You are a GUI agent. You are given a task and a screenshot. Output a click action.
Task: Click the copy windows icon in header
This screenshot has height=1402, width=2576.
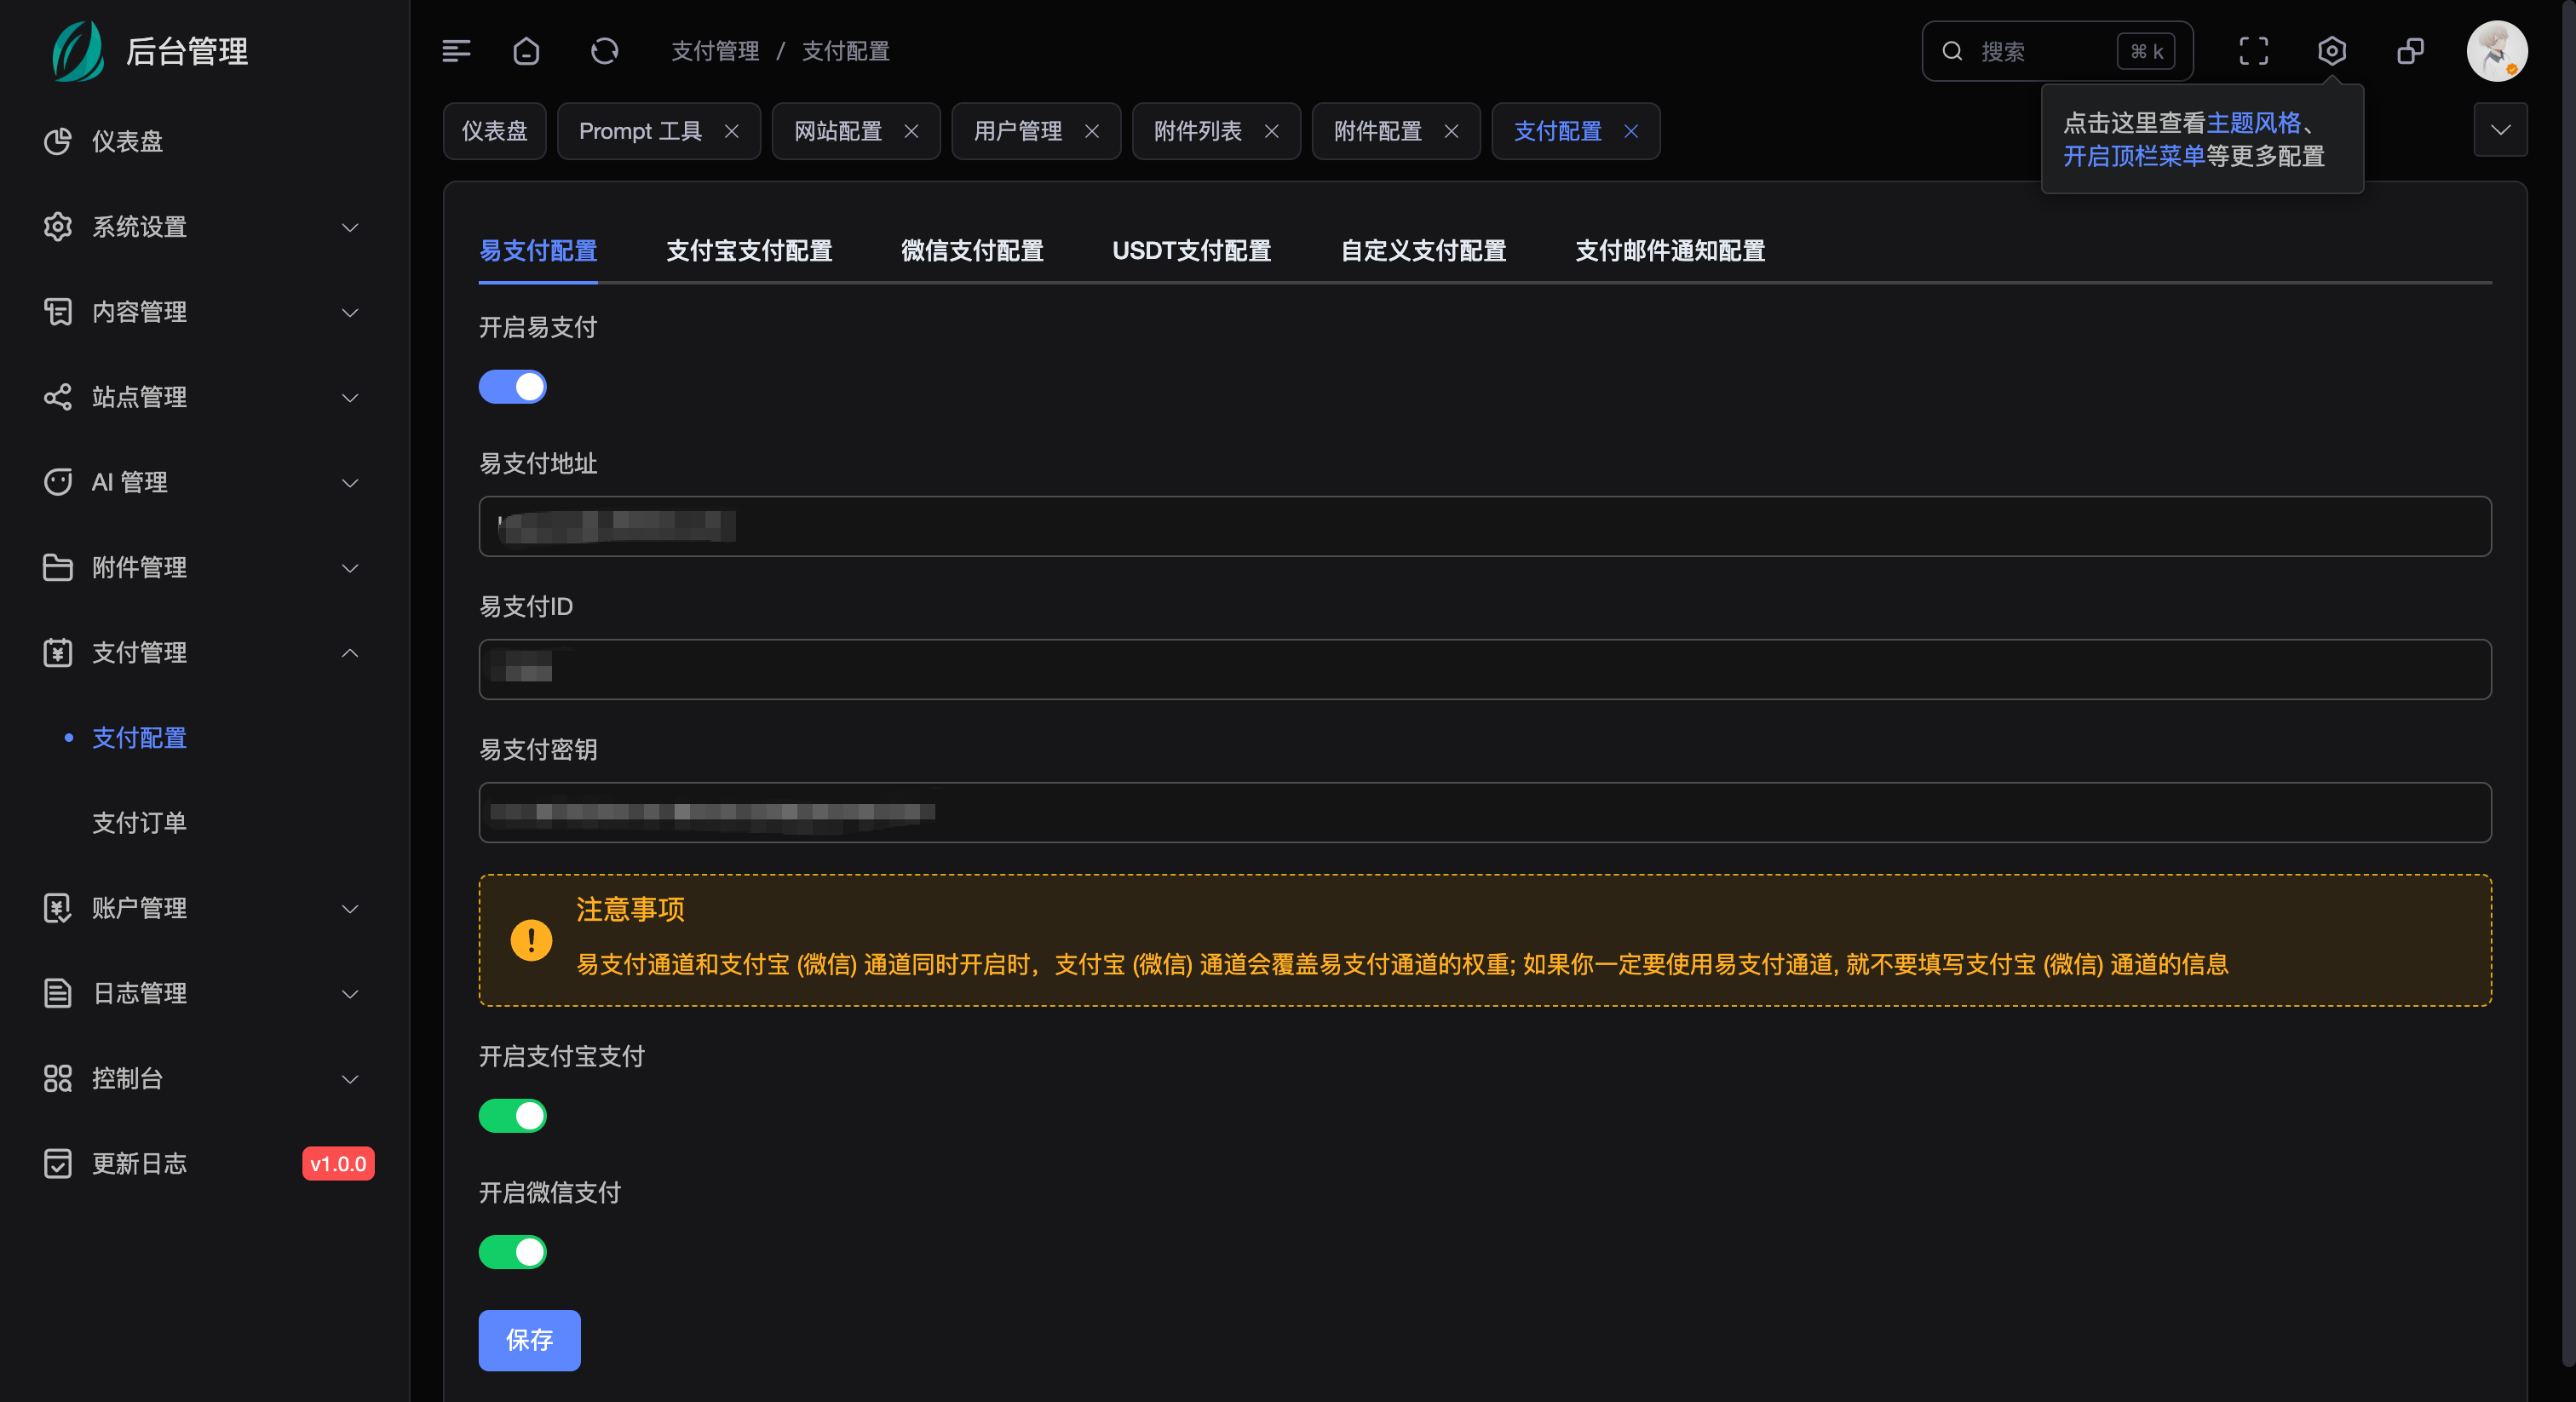[x=2410, y=51]
